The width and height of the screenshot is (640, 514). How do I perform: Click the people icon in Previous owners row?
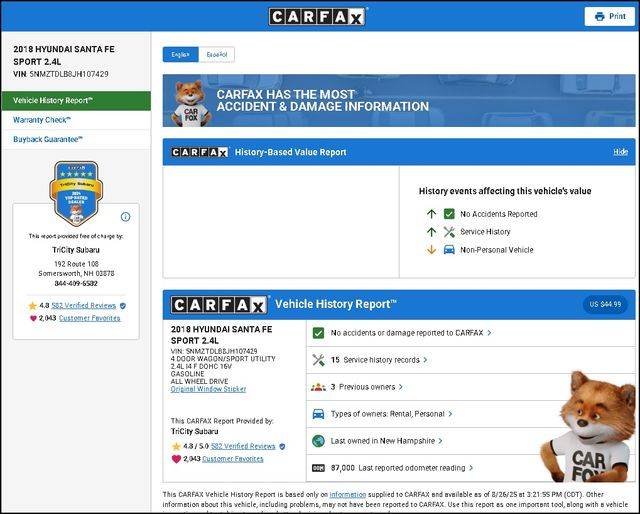[318, 387]
